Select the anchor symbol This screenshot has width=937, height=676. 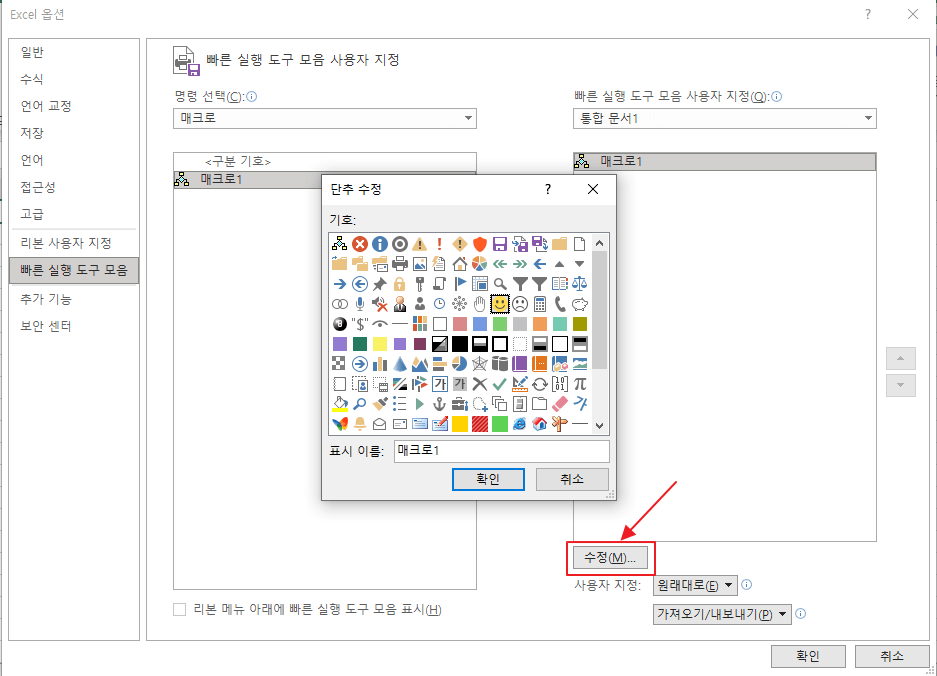tap(440, 402)
